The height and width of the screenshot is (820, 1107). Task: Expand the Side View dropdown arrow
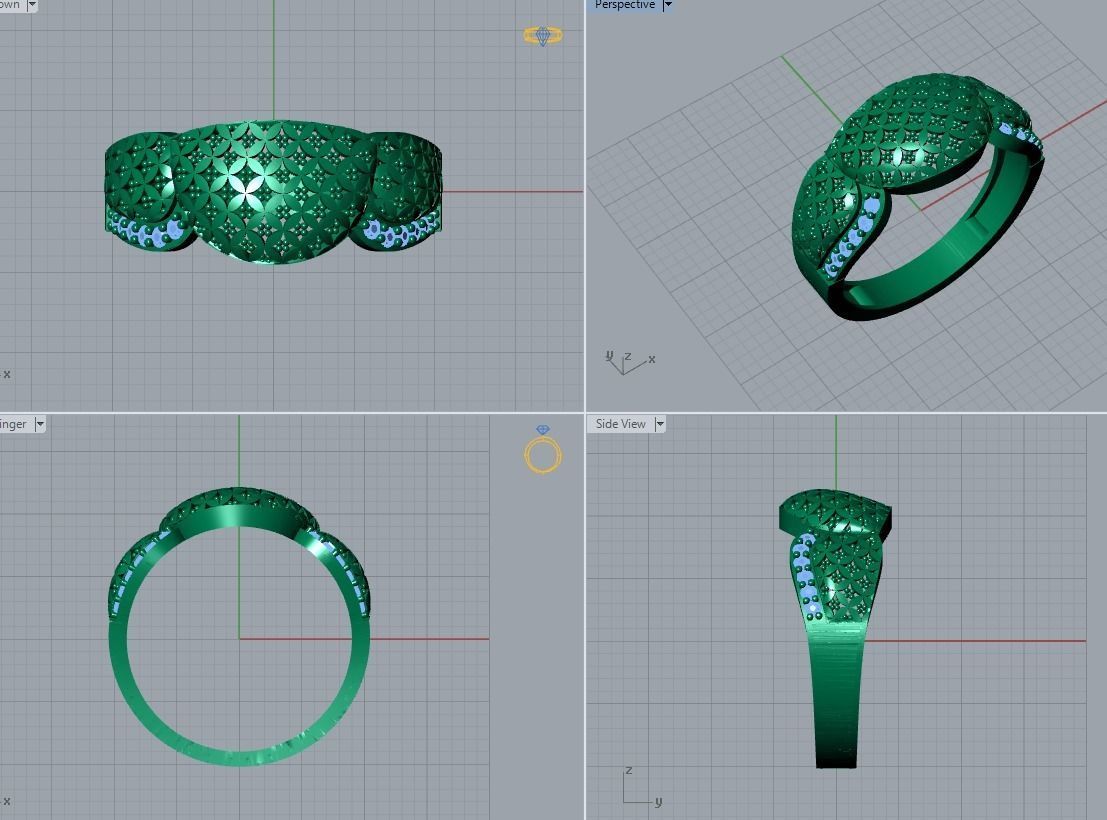coord(659,424)
